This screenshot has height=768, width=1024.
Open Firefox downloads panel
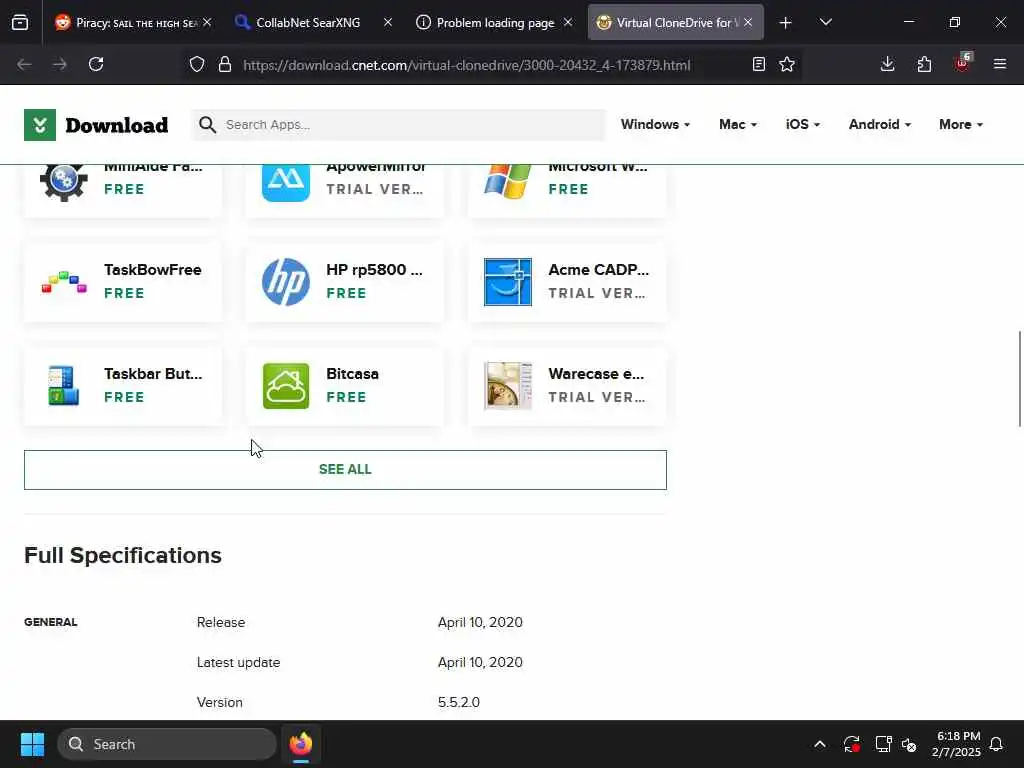coord(888,64)
